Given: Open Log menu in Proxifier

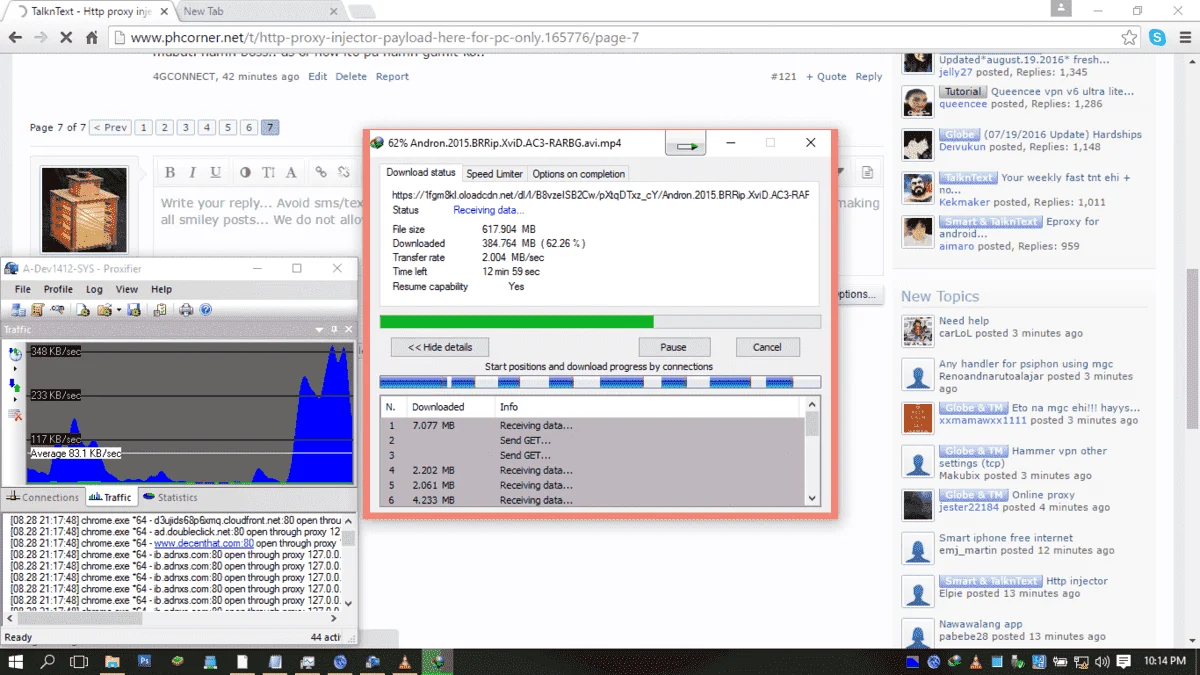Looking at the screenshot, I should coord(94,289).
